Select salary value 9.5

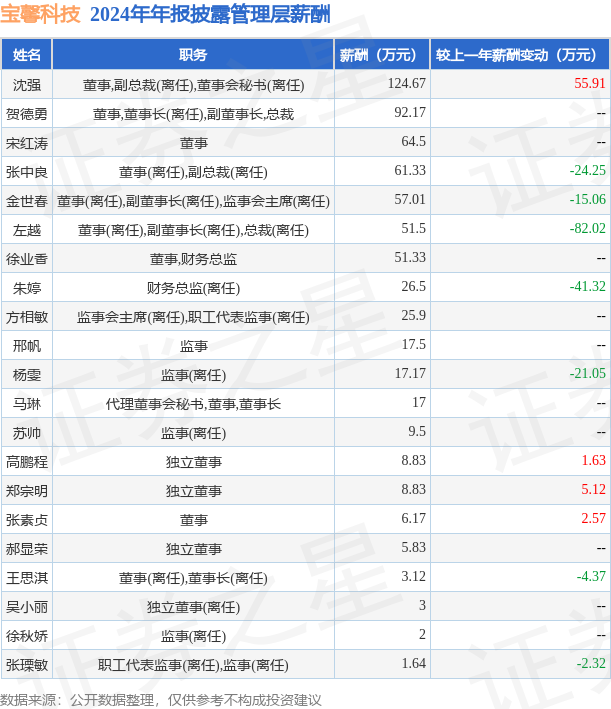(417, 431)
